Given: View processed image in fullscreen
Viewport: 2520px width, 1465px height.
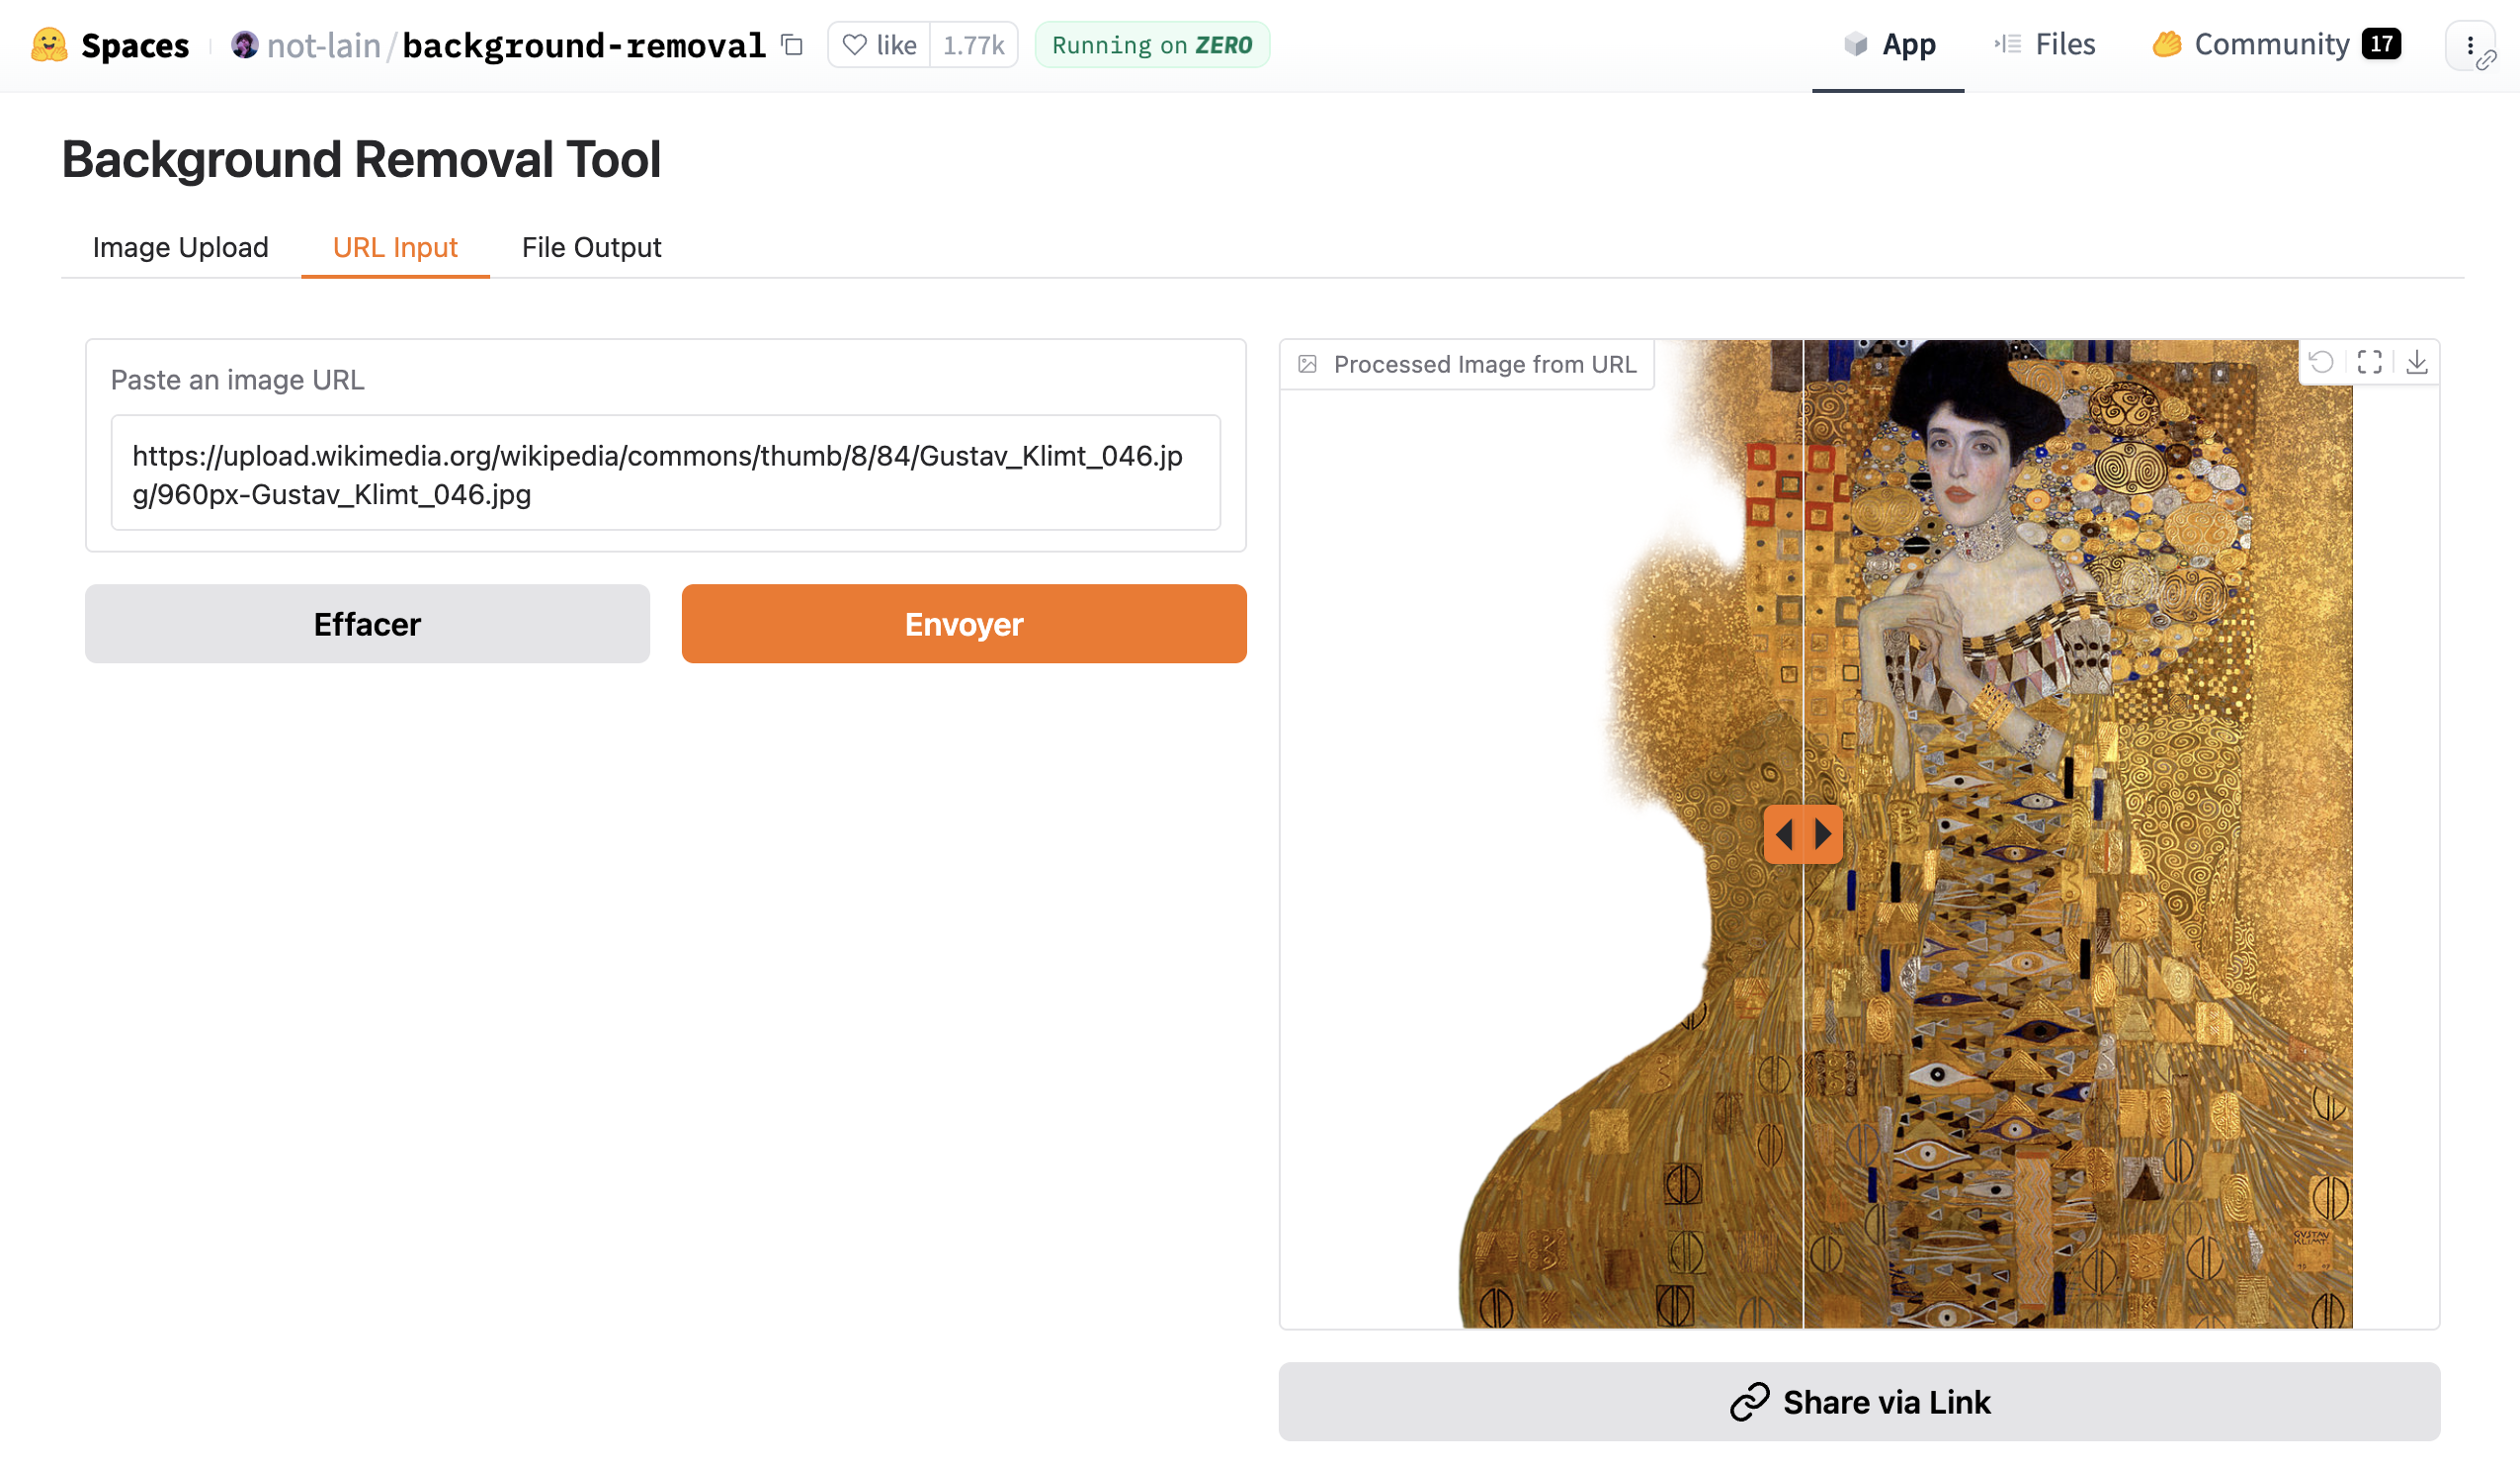Looking at the screenshot, I should coord(2369,362).
